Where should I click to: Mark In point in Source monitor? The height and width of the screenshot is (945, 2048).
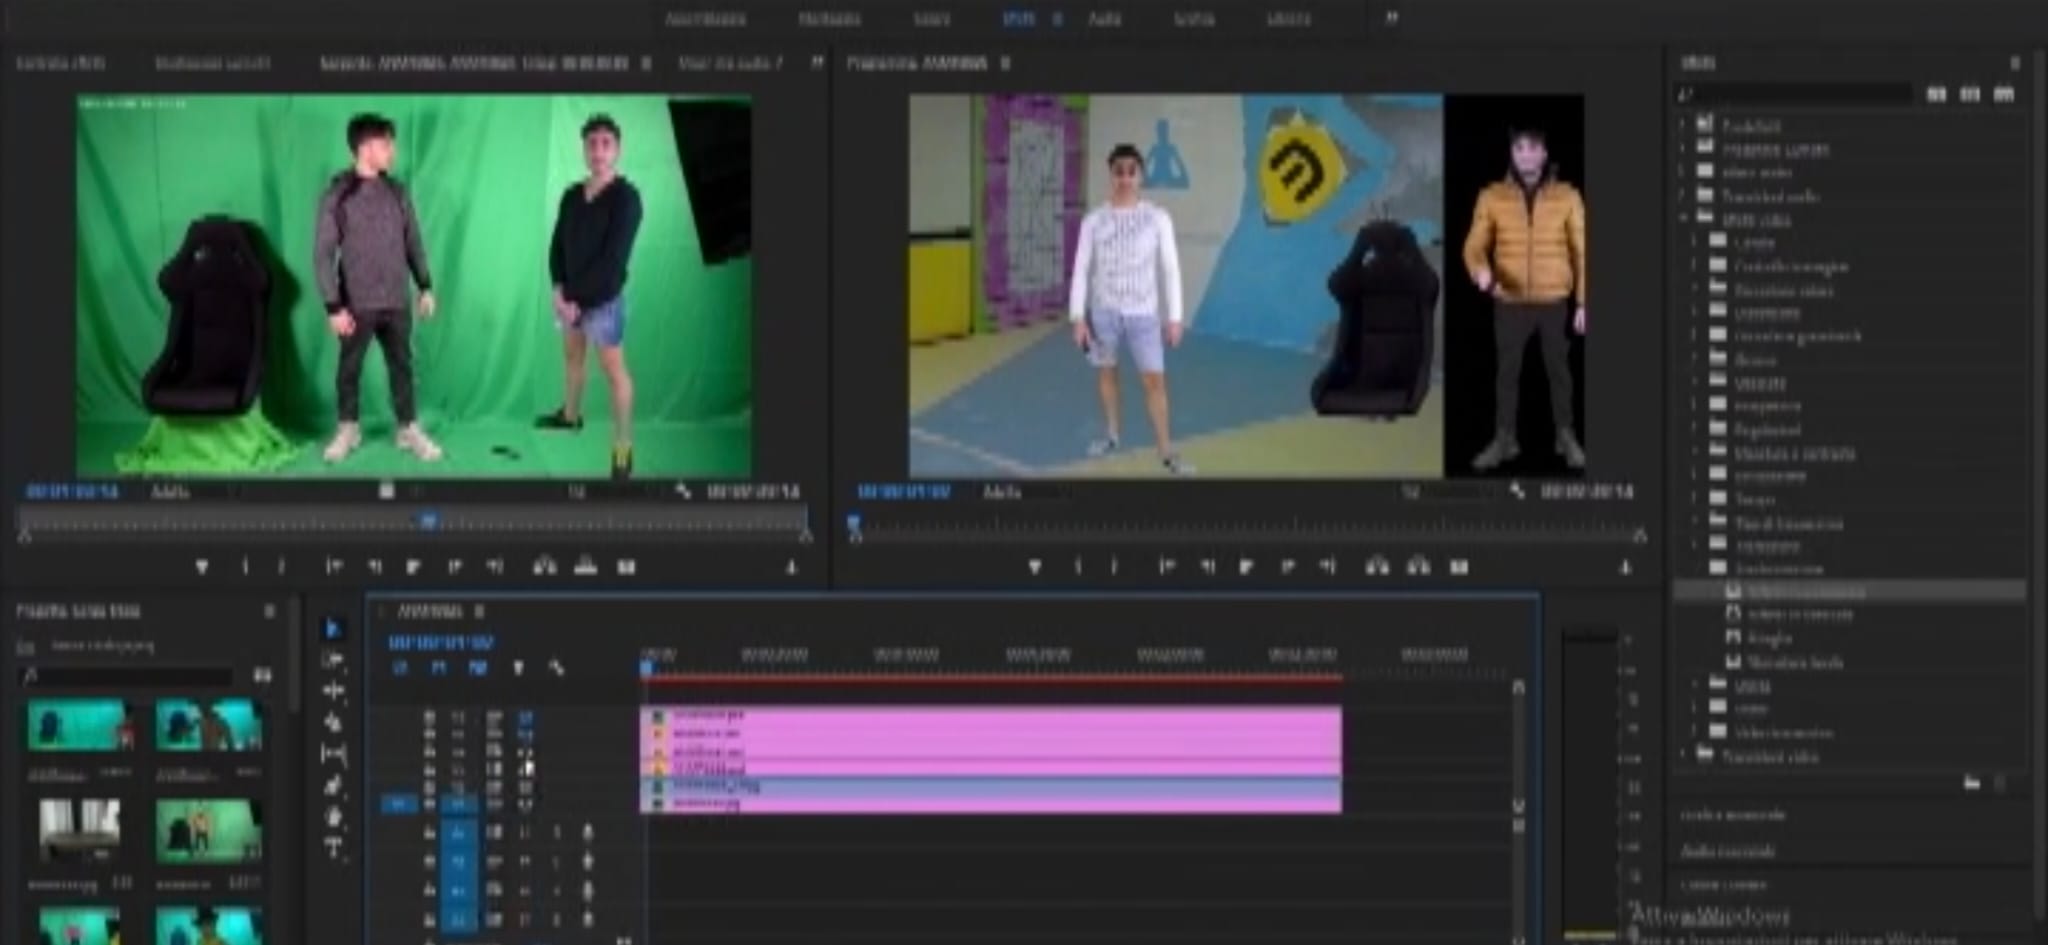245,567
